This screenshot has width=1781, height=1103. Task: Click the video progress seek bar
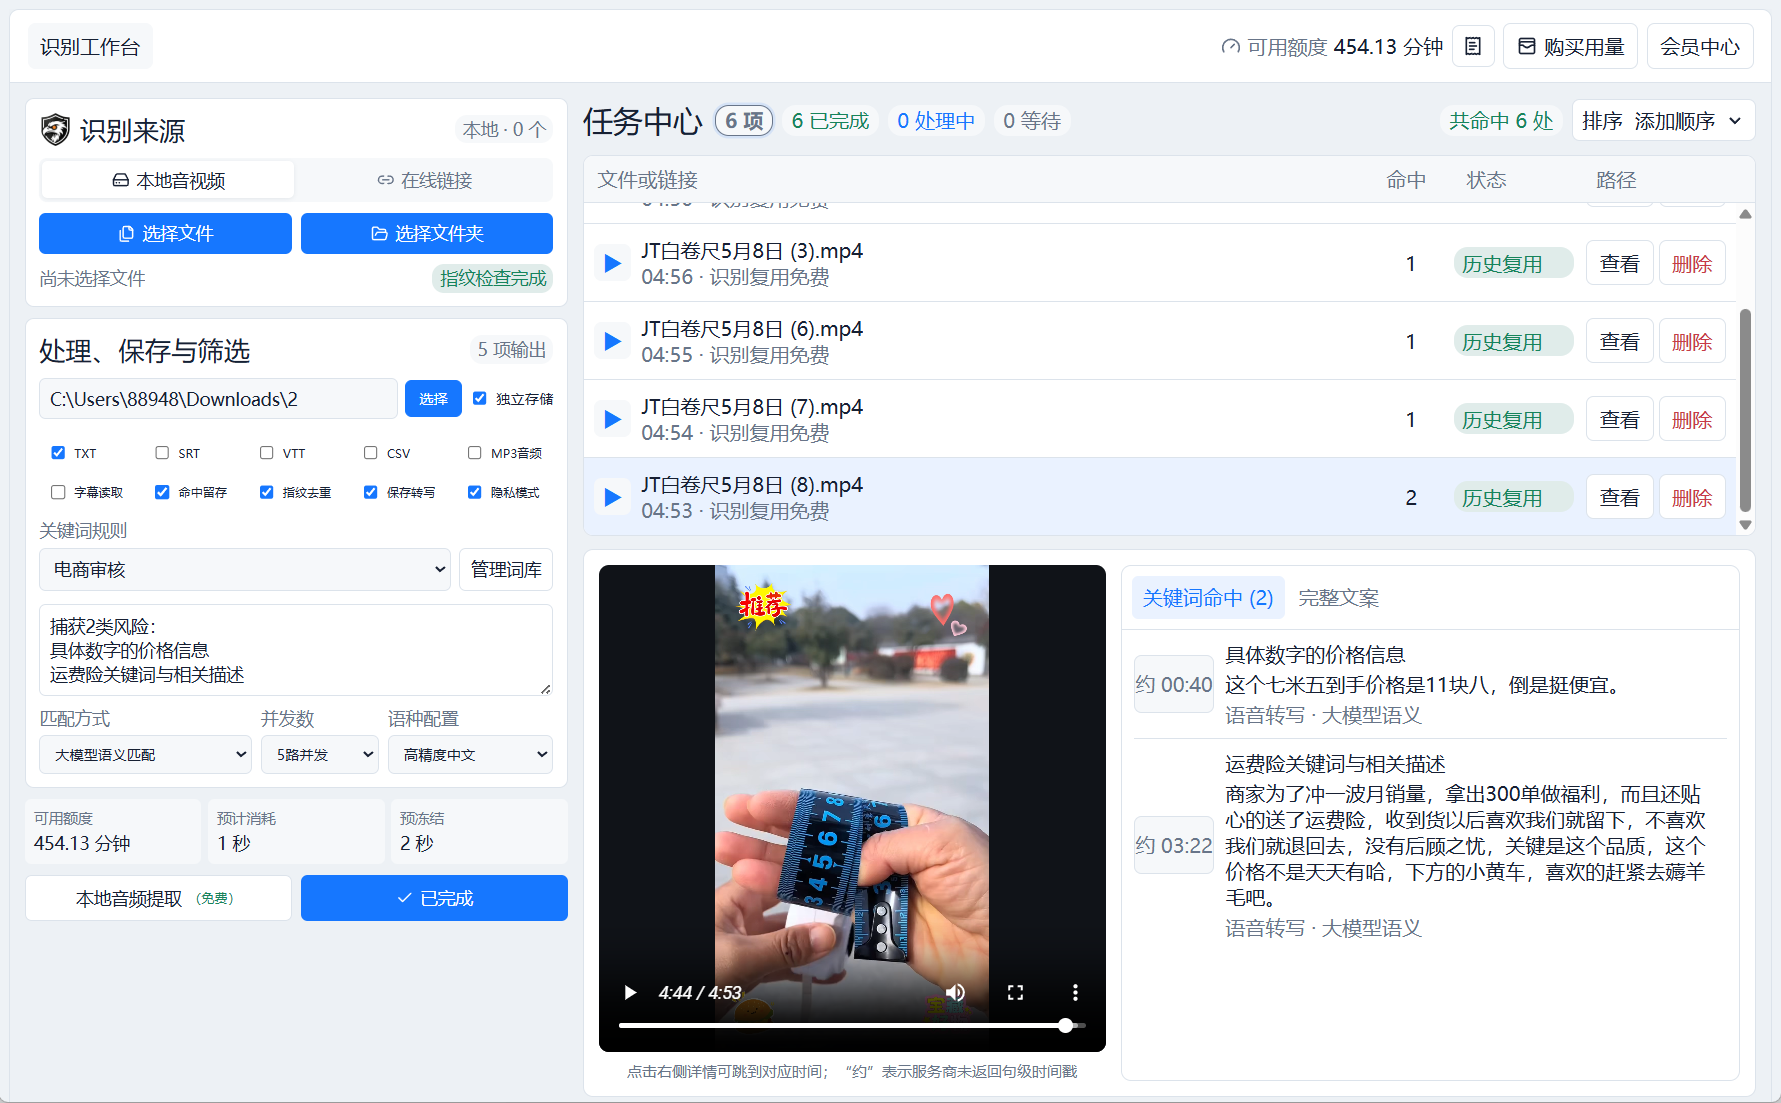pos(852,1025)
